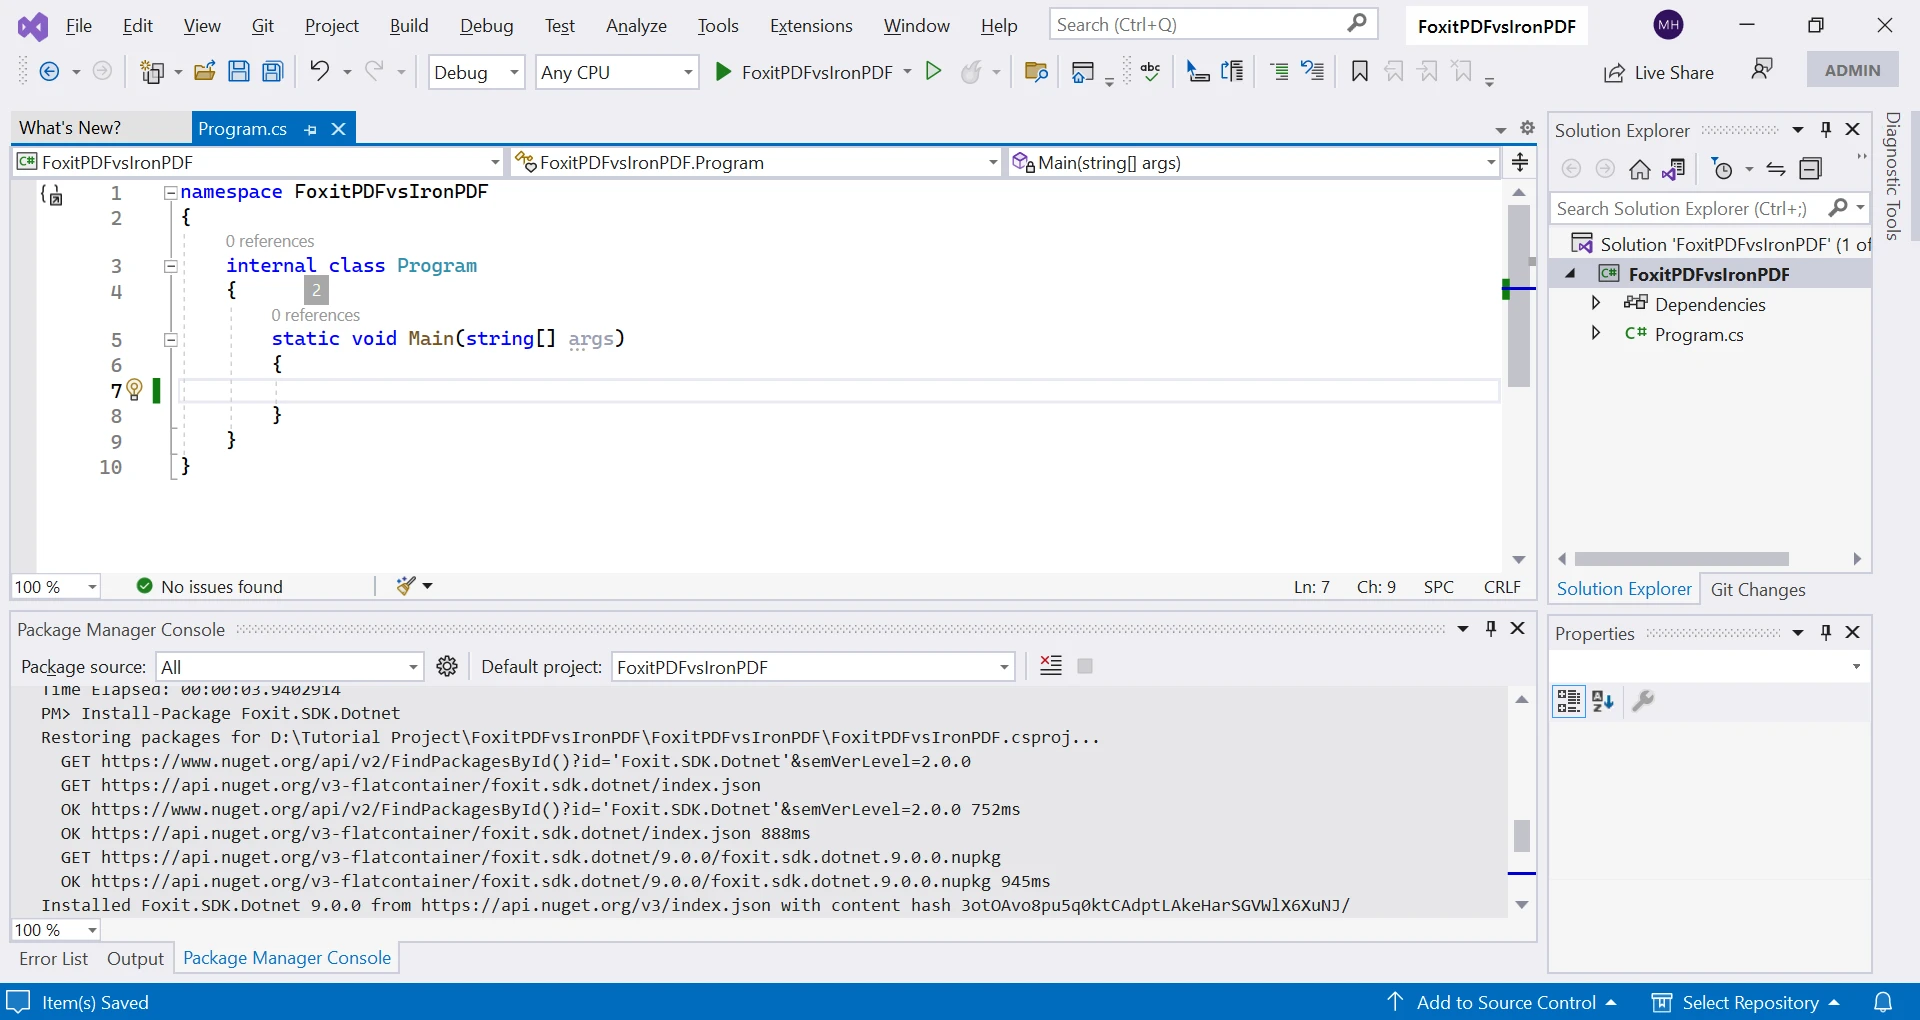Expand the Program.cs node in Solution Explorer
Viewport: 1920px width, 1020px height.
coord(1596,333)
